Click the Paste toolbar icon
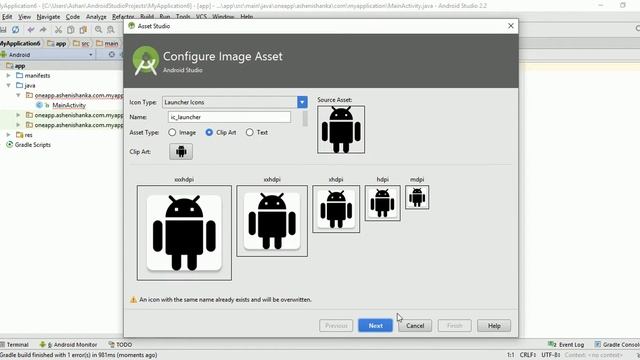Screen dimensions: 640x360 click(83, 30)
